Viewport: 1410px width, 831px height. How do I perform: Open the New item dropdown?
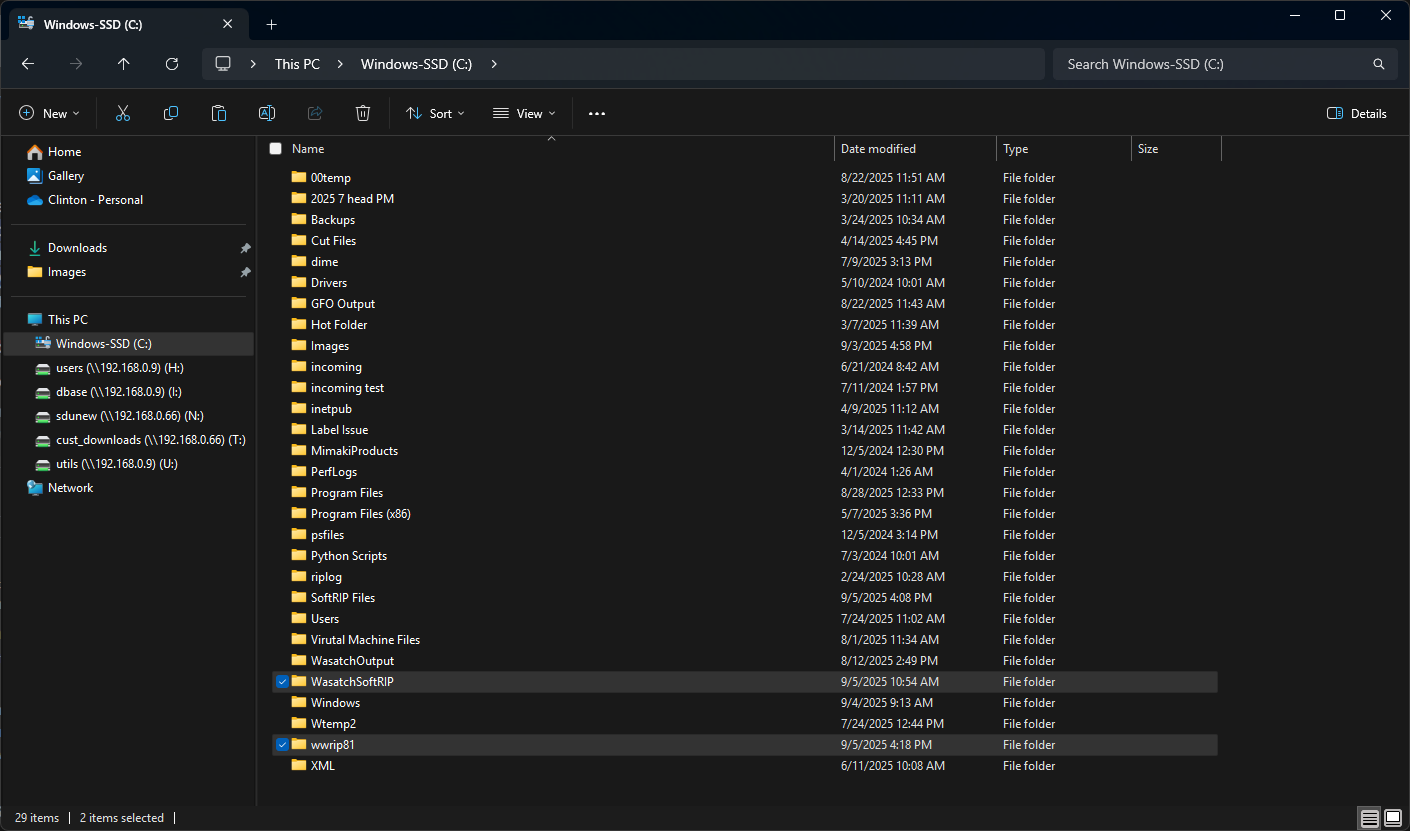point(49,114)
